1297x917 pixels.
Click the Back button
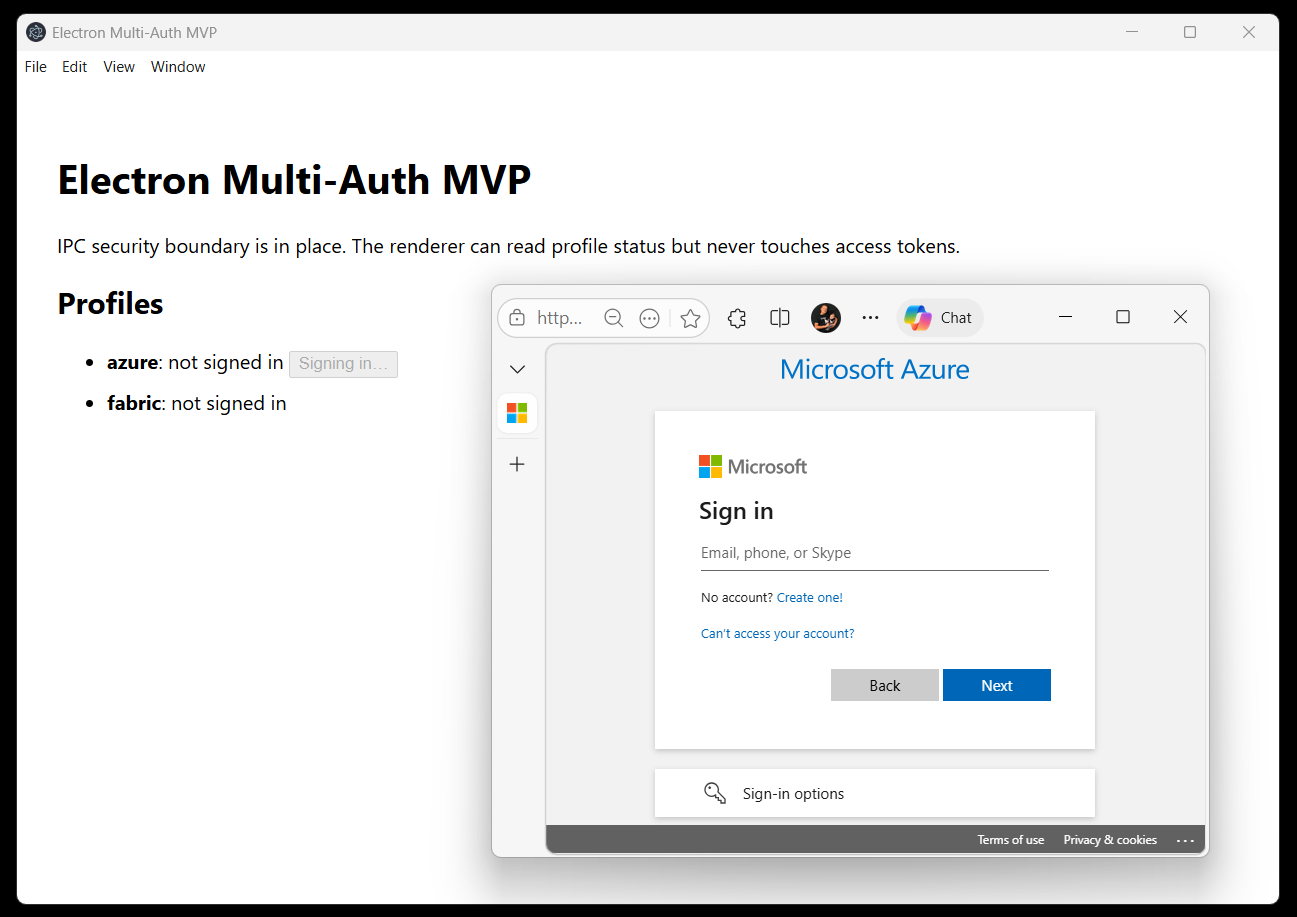885,685
